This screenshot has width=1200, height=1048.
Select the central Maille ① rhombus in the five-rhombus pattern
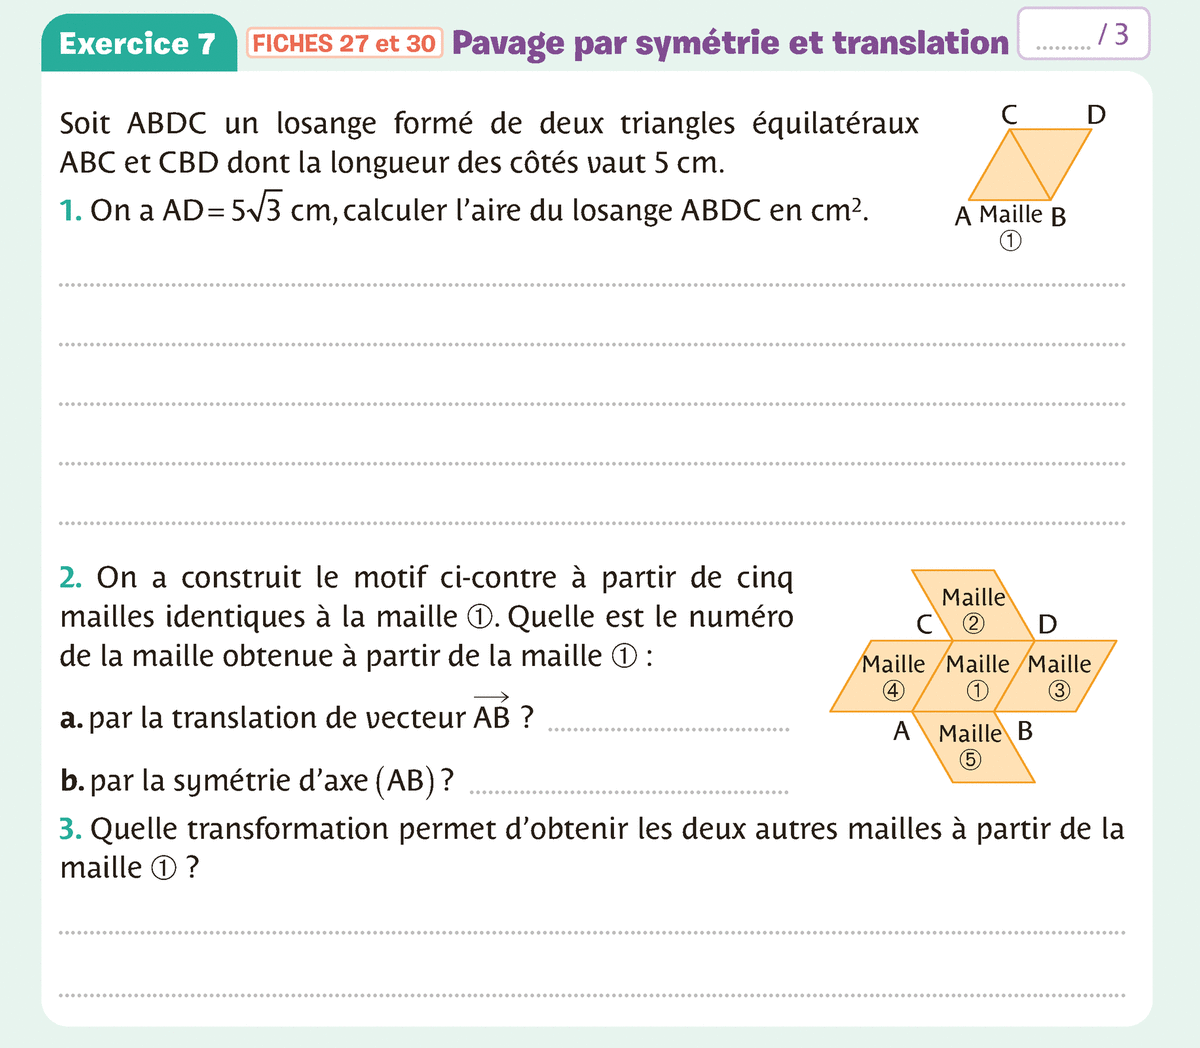coord(974,676)
